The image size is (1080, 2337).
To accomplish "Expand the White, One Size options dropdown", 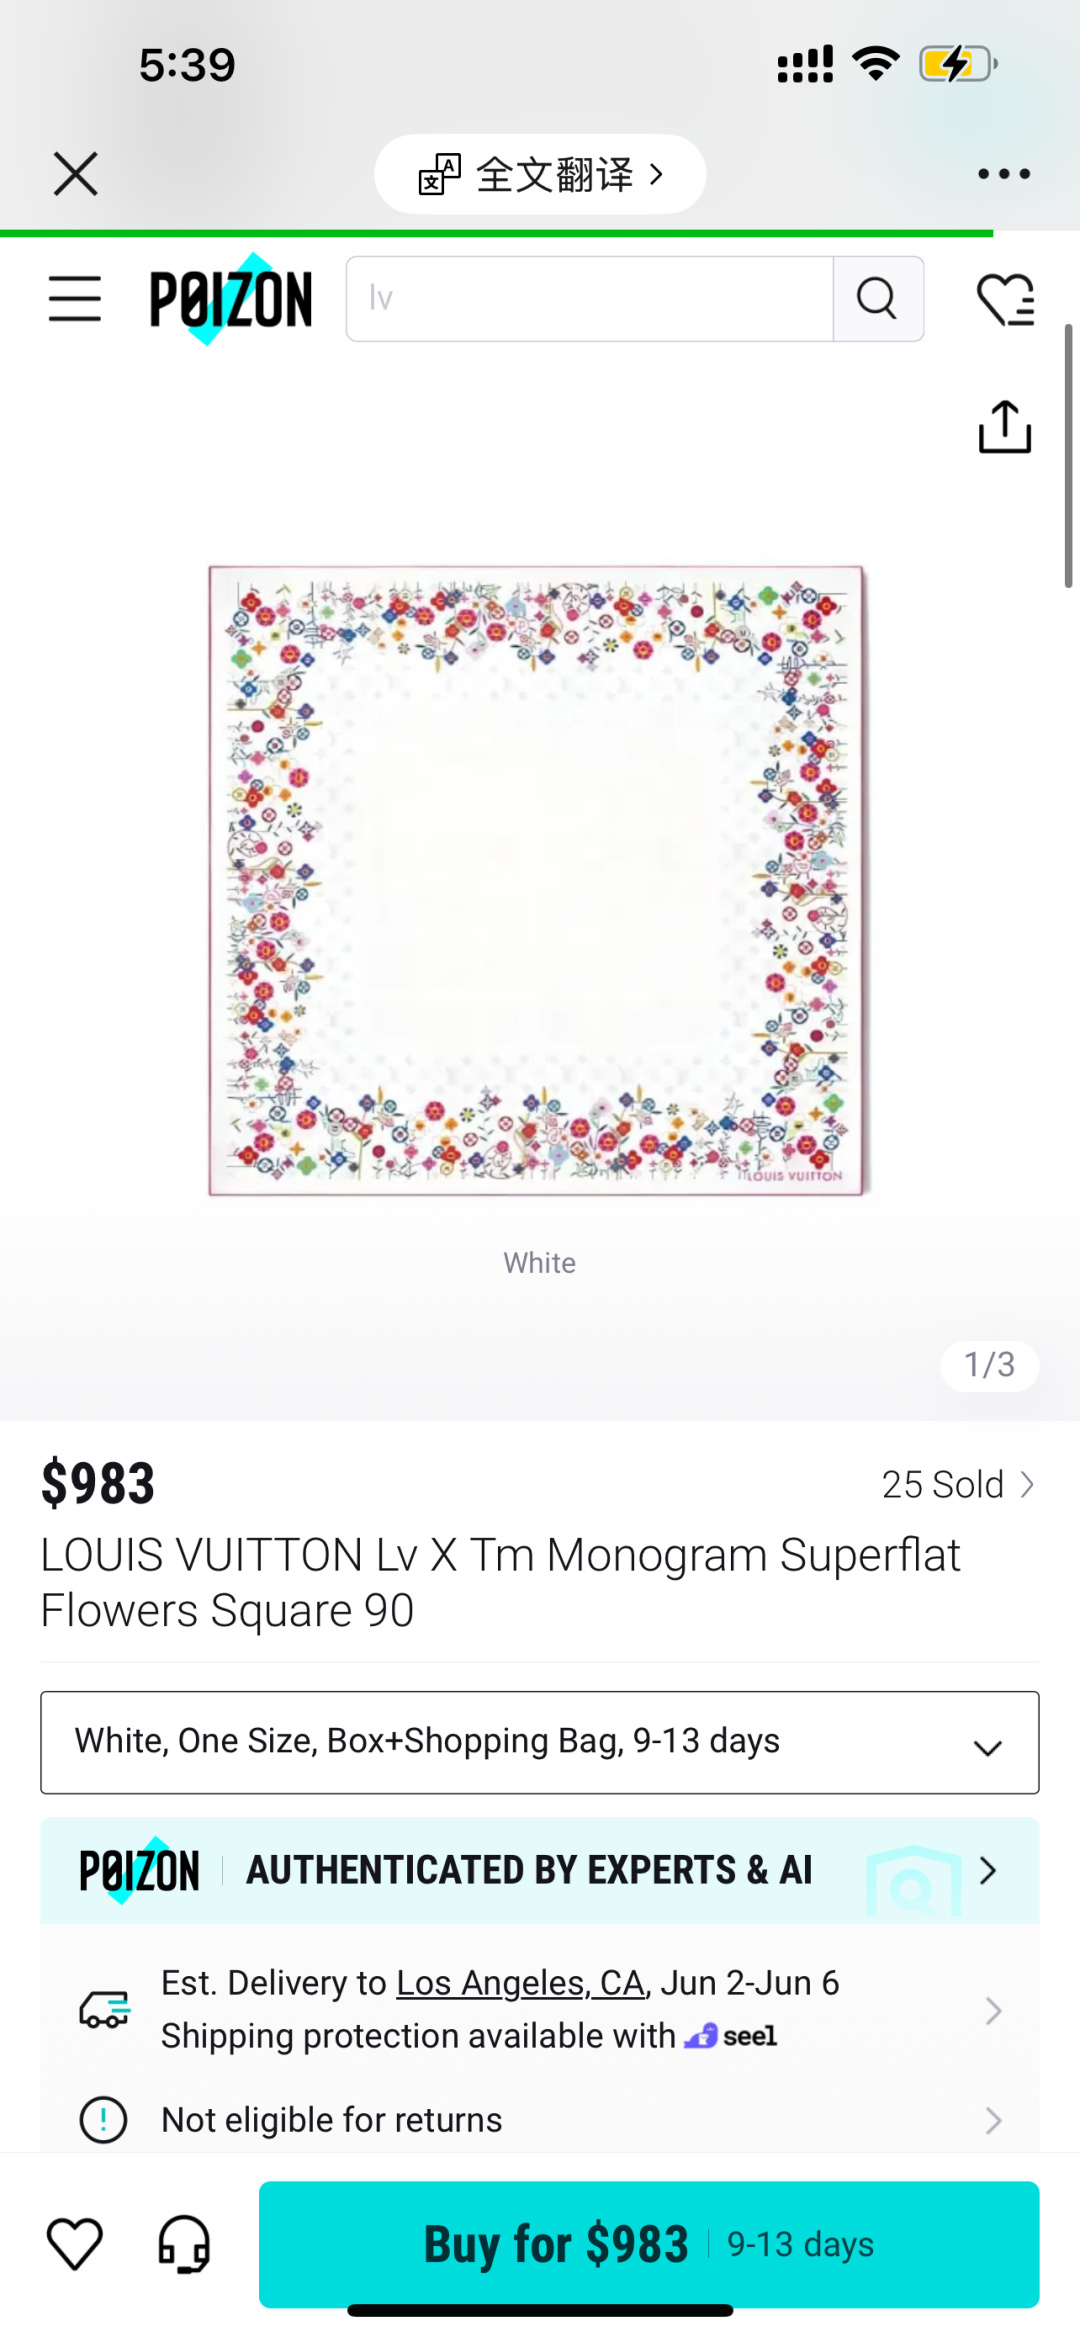I will pyautogui.click(x=540, y=1742).
